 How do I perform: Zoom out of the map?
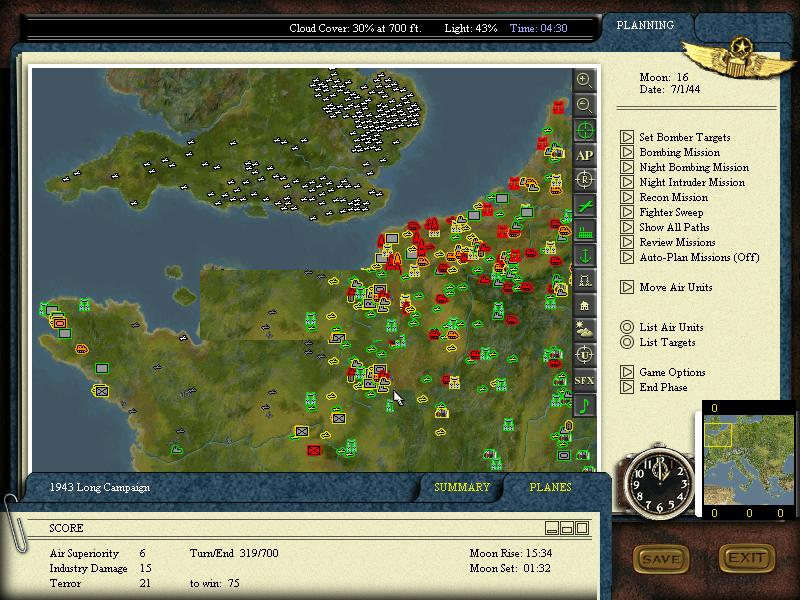(x=584, y=105)
